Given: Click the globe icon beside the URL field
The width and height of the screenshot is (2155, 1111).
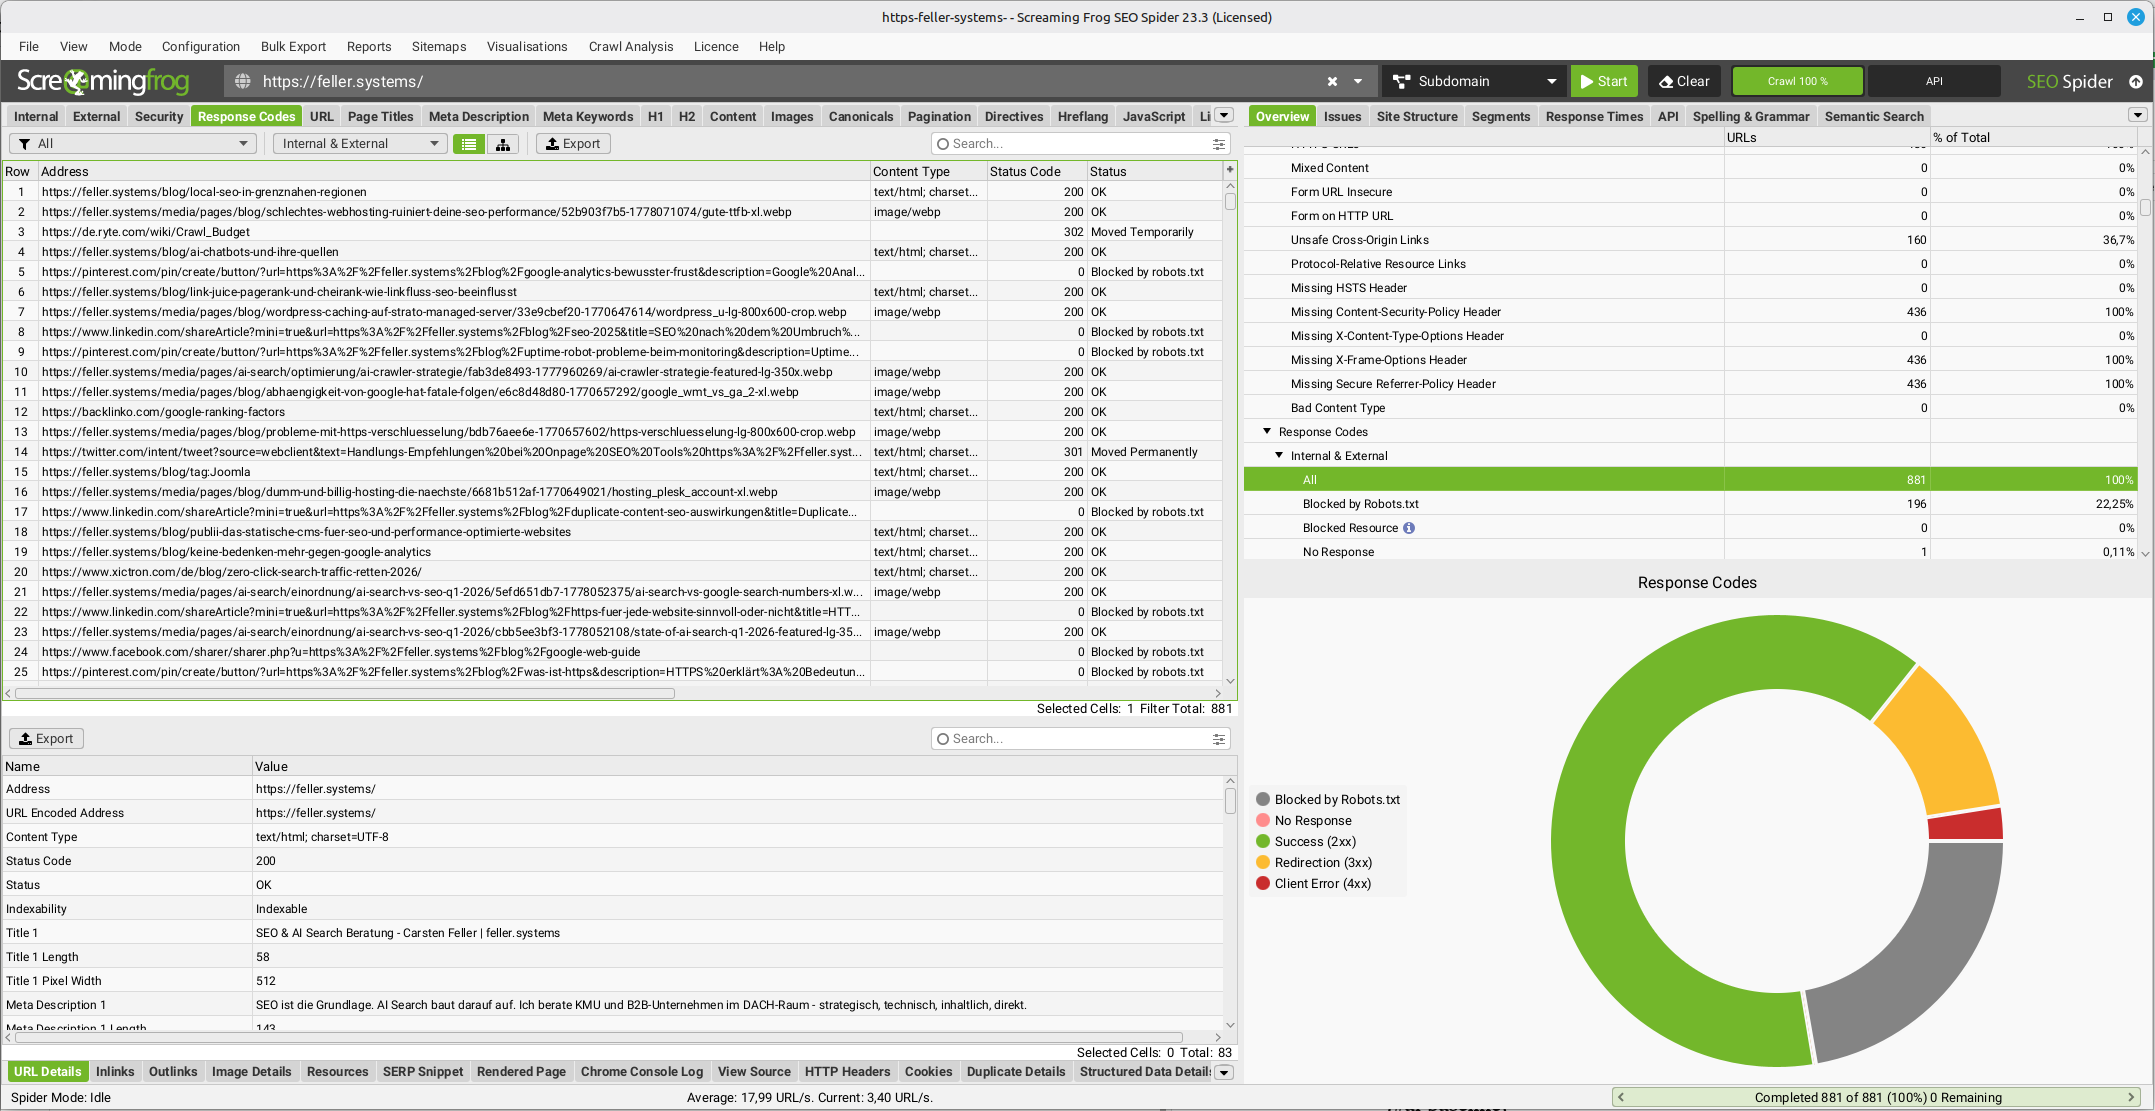Looking at the screenshot, I should pyautogui.click(x=242, y=81).
